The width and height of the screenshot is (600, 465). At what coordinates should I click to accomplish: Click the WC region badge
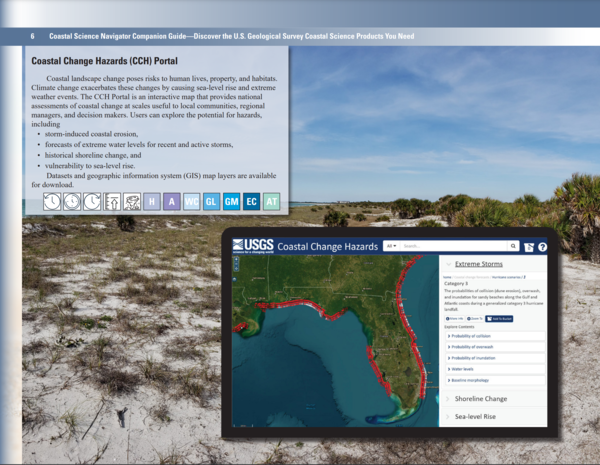point(192,201)
